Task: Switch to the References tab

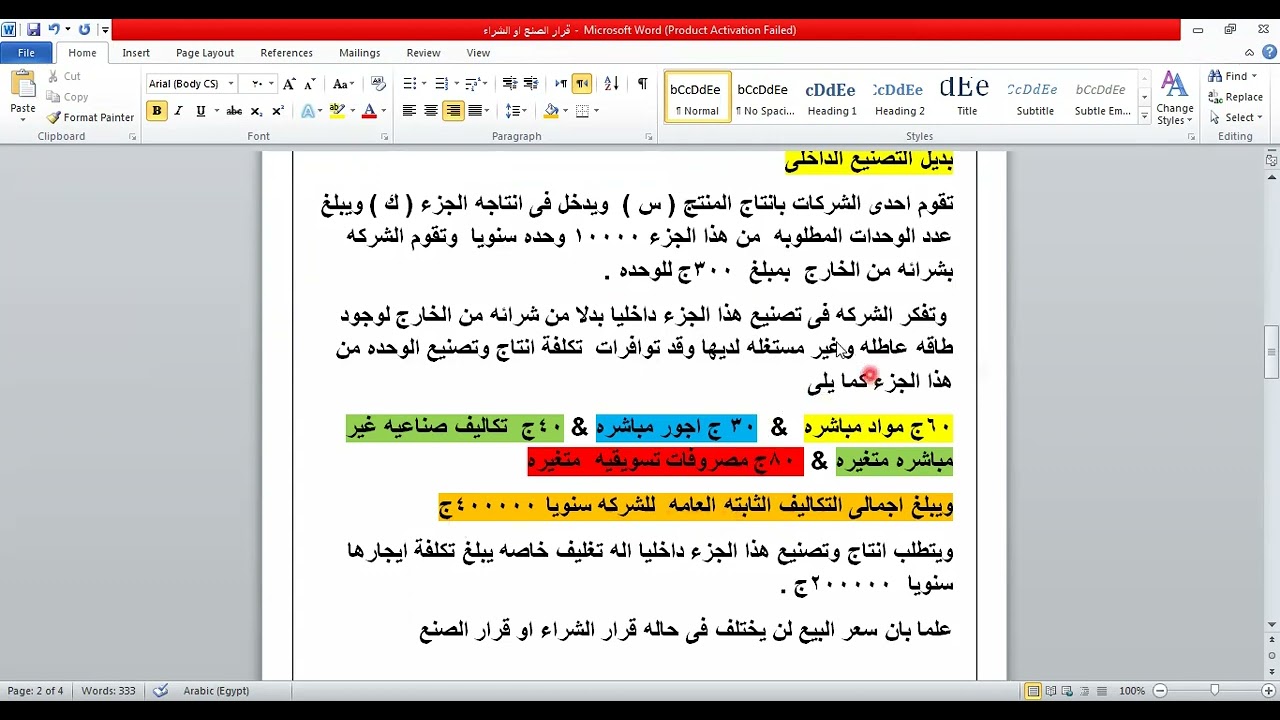Action: click(286, 53)
